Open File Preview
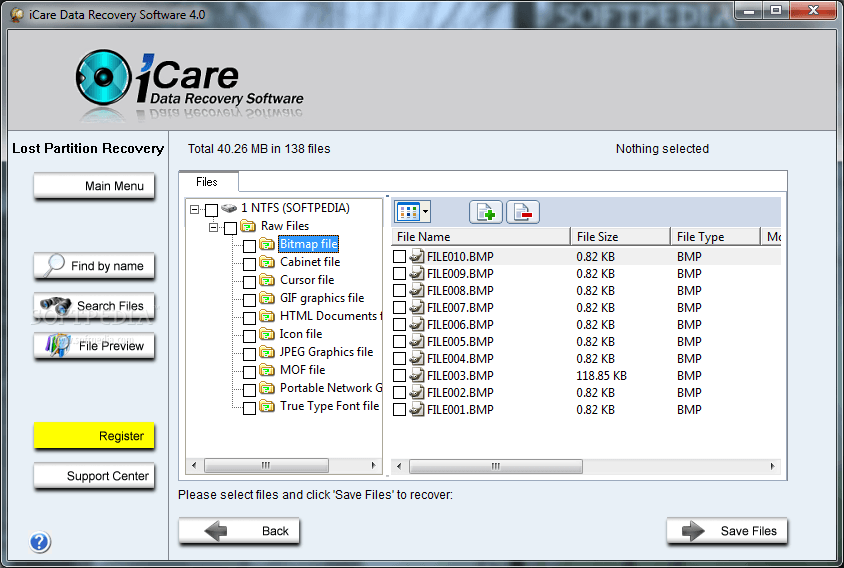The height and width of the screenshot is (568, 844). [x=94, y=346]
